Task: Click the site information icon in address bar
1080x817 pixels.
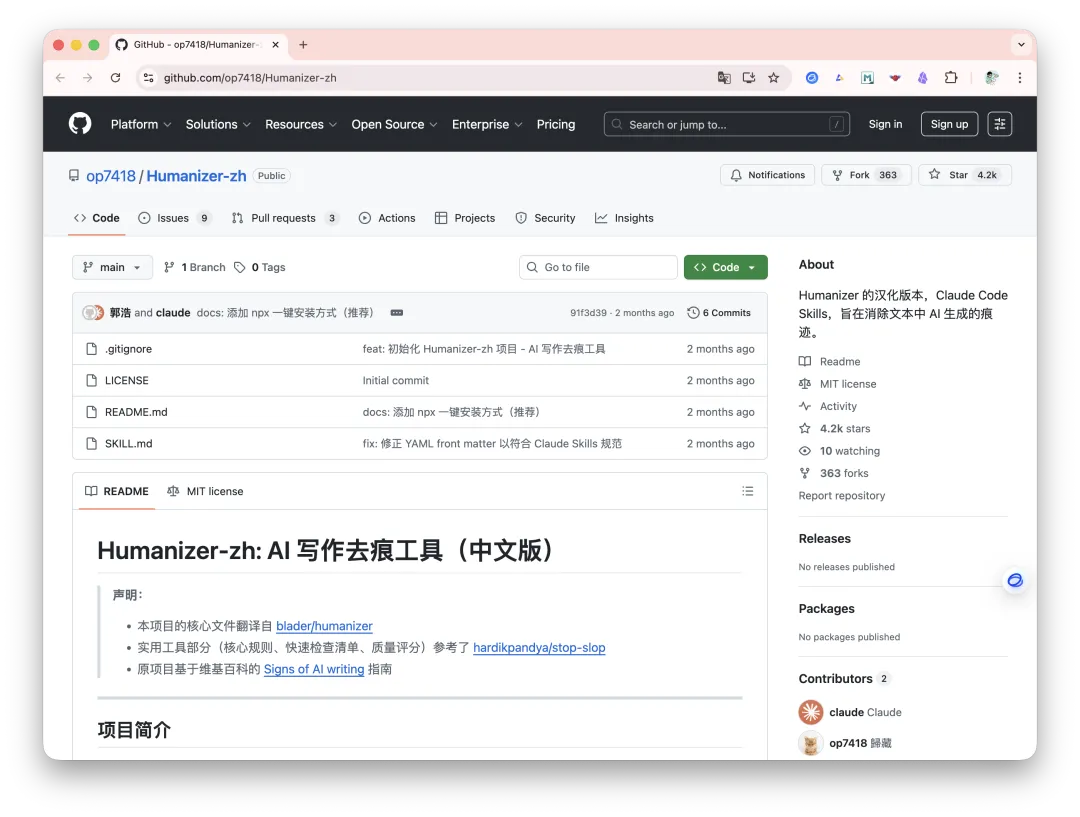Action: pyautogui.click(x=149, y=78)
